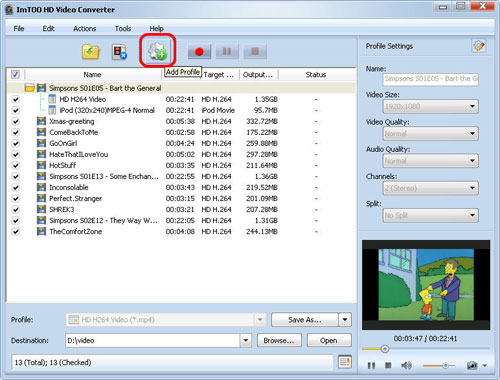Open the Video Size dropdown
Image resolution: width=500 pixels, height=380 pixels.
tap(431, 107)
